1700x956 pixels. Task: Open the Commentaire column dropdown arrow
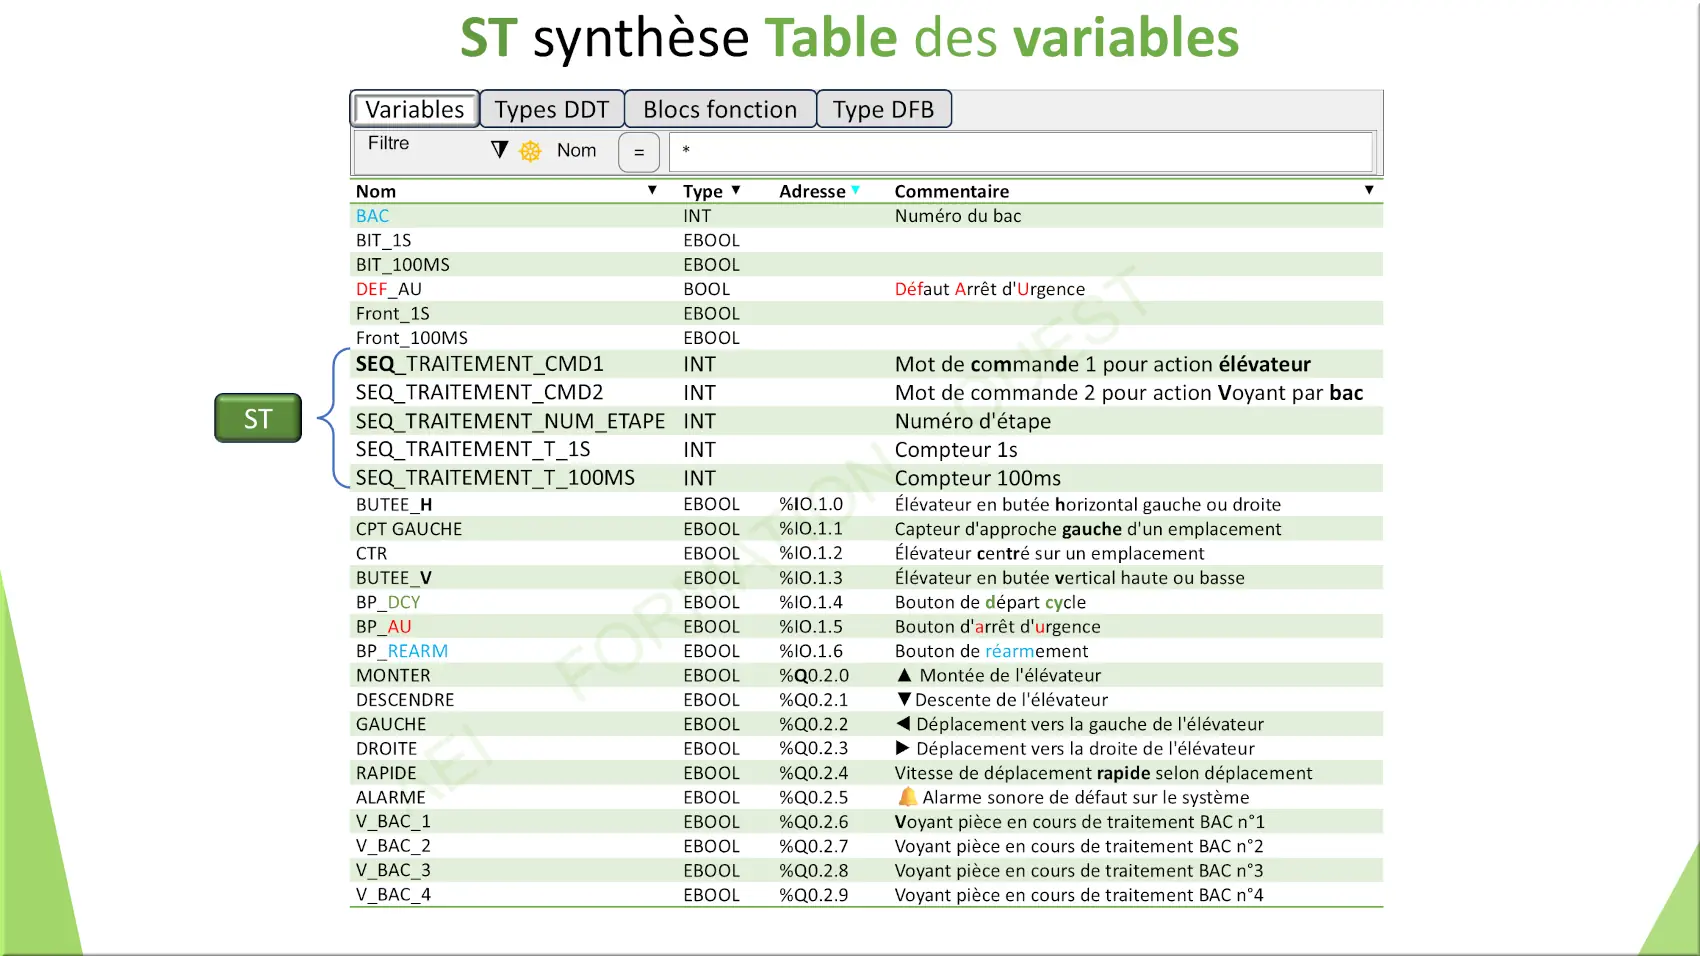point(1369,190)
